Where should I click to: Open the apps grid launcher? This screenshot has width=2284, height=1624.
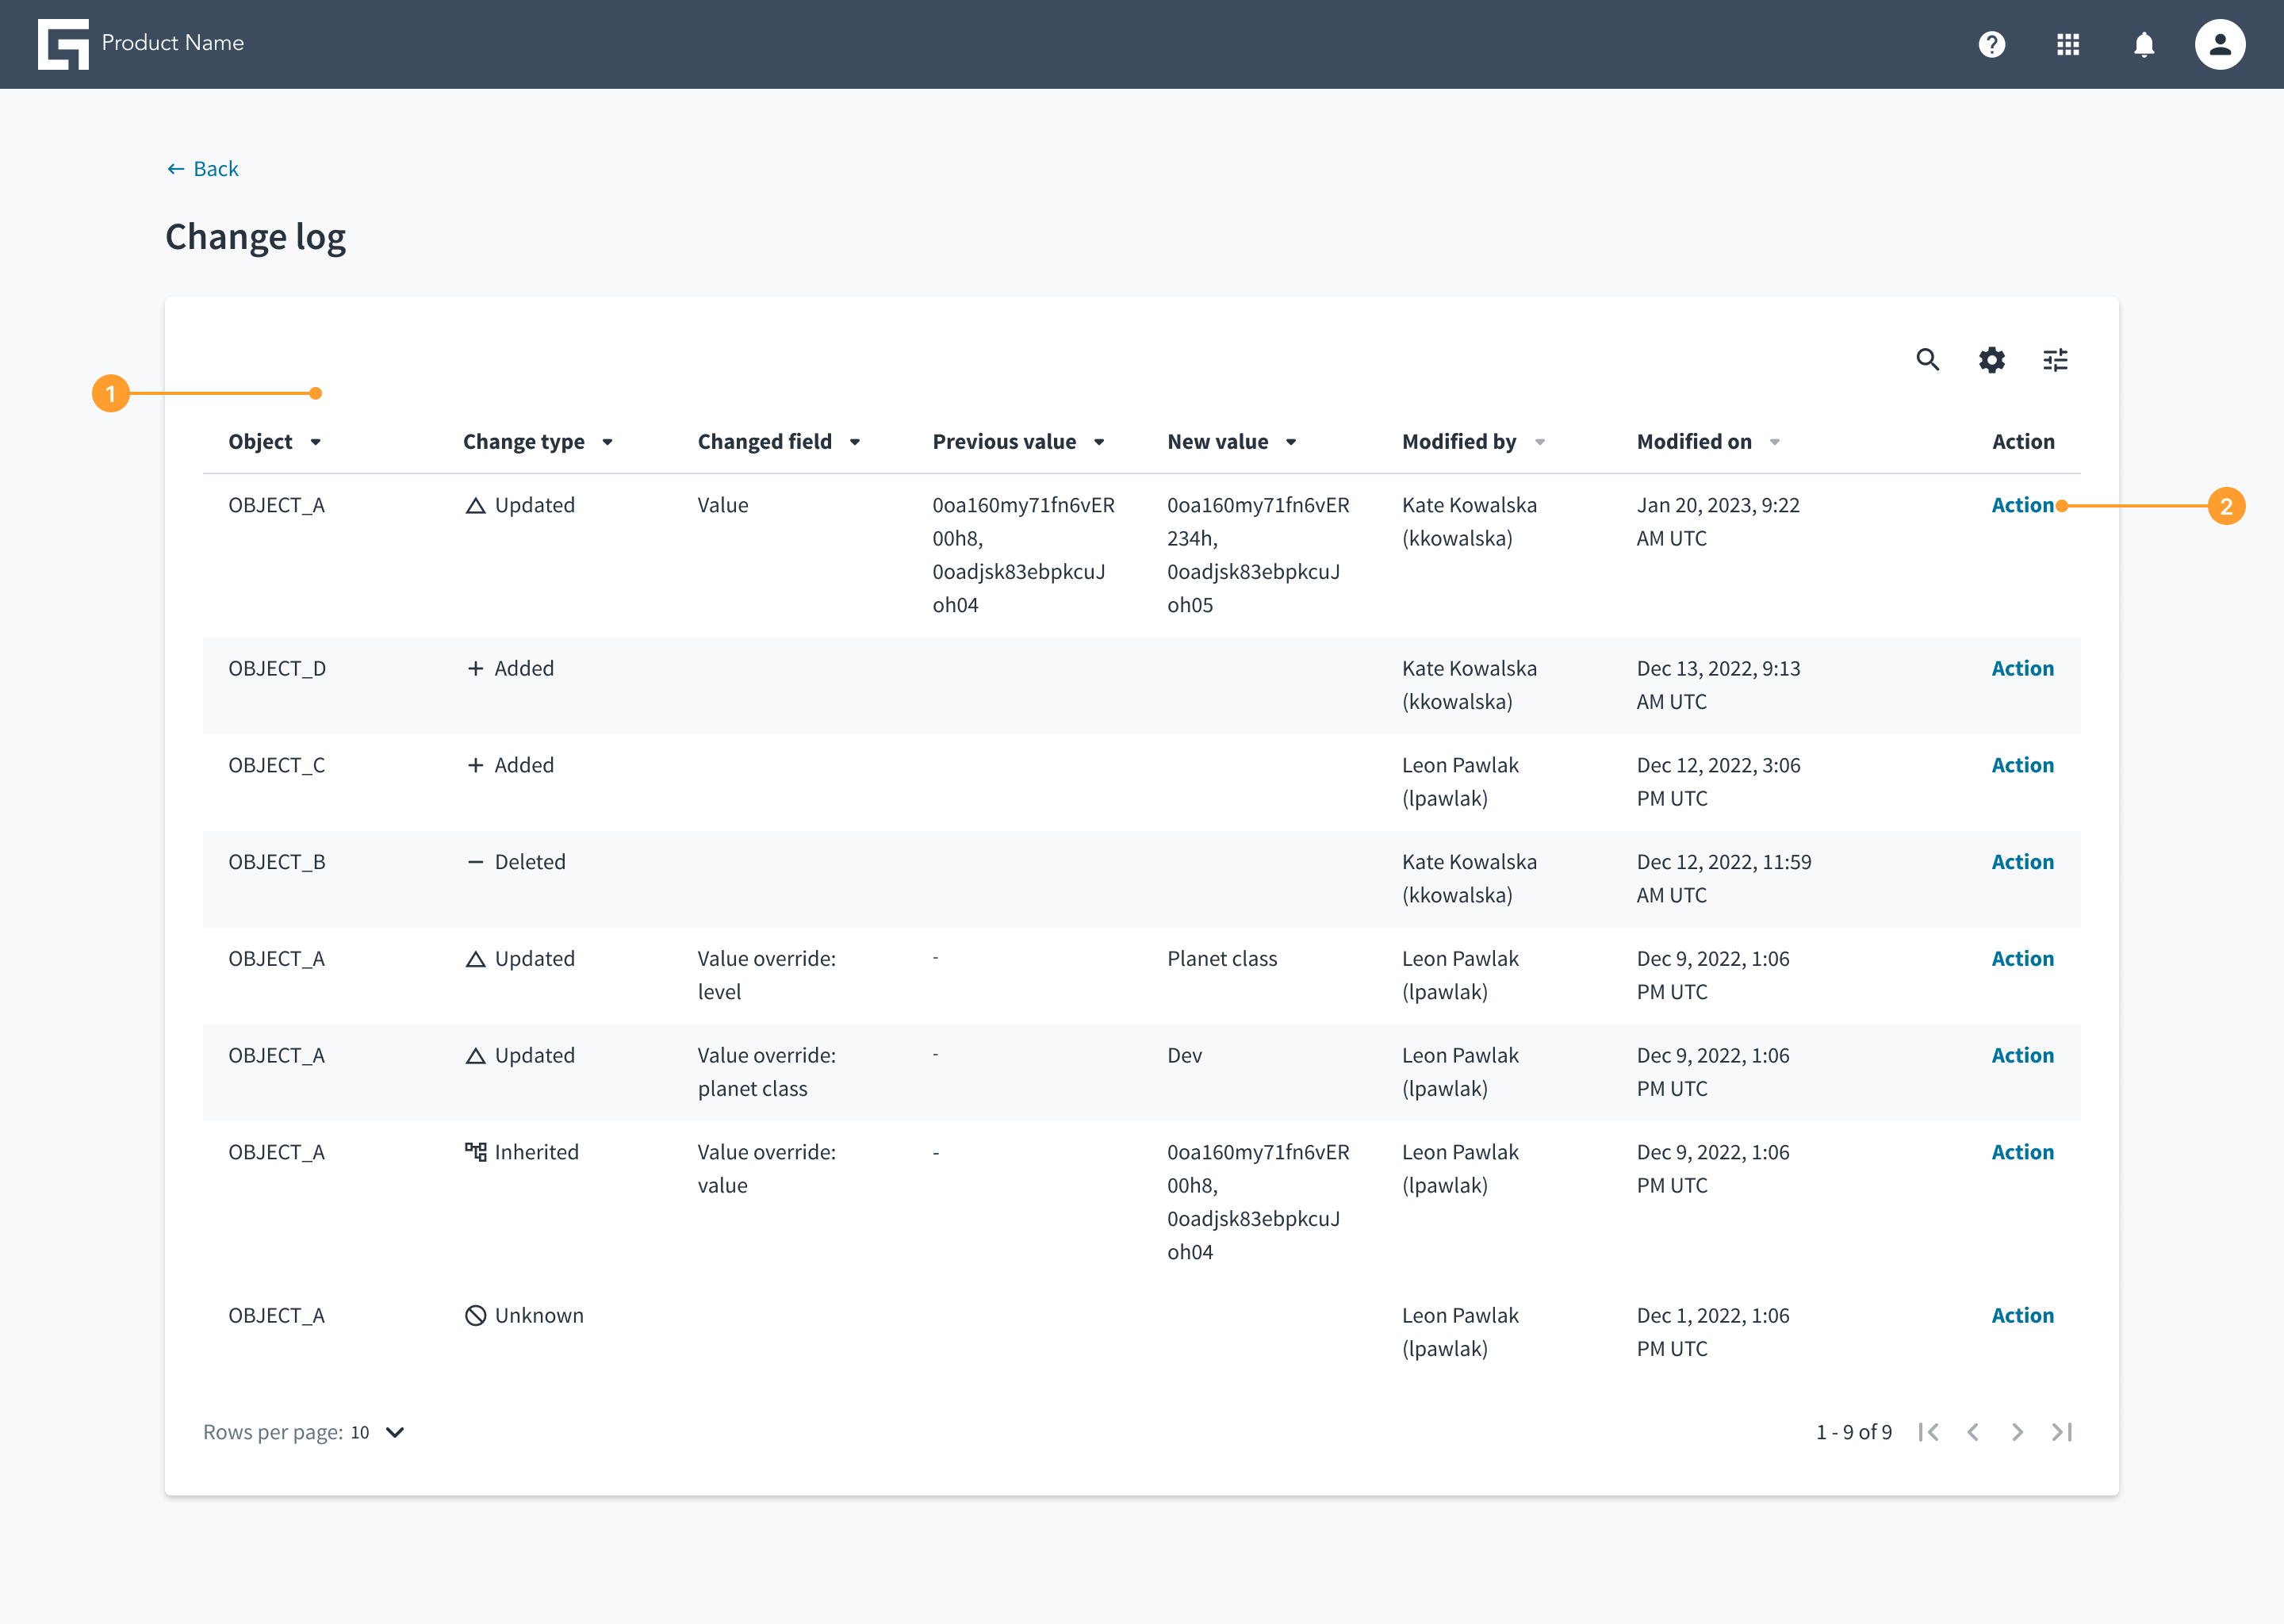(2067, 44)
